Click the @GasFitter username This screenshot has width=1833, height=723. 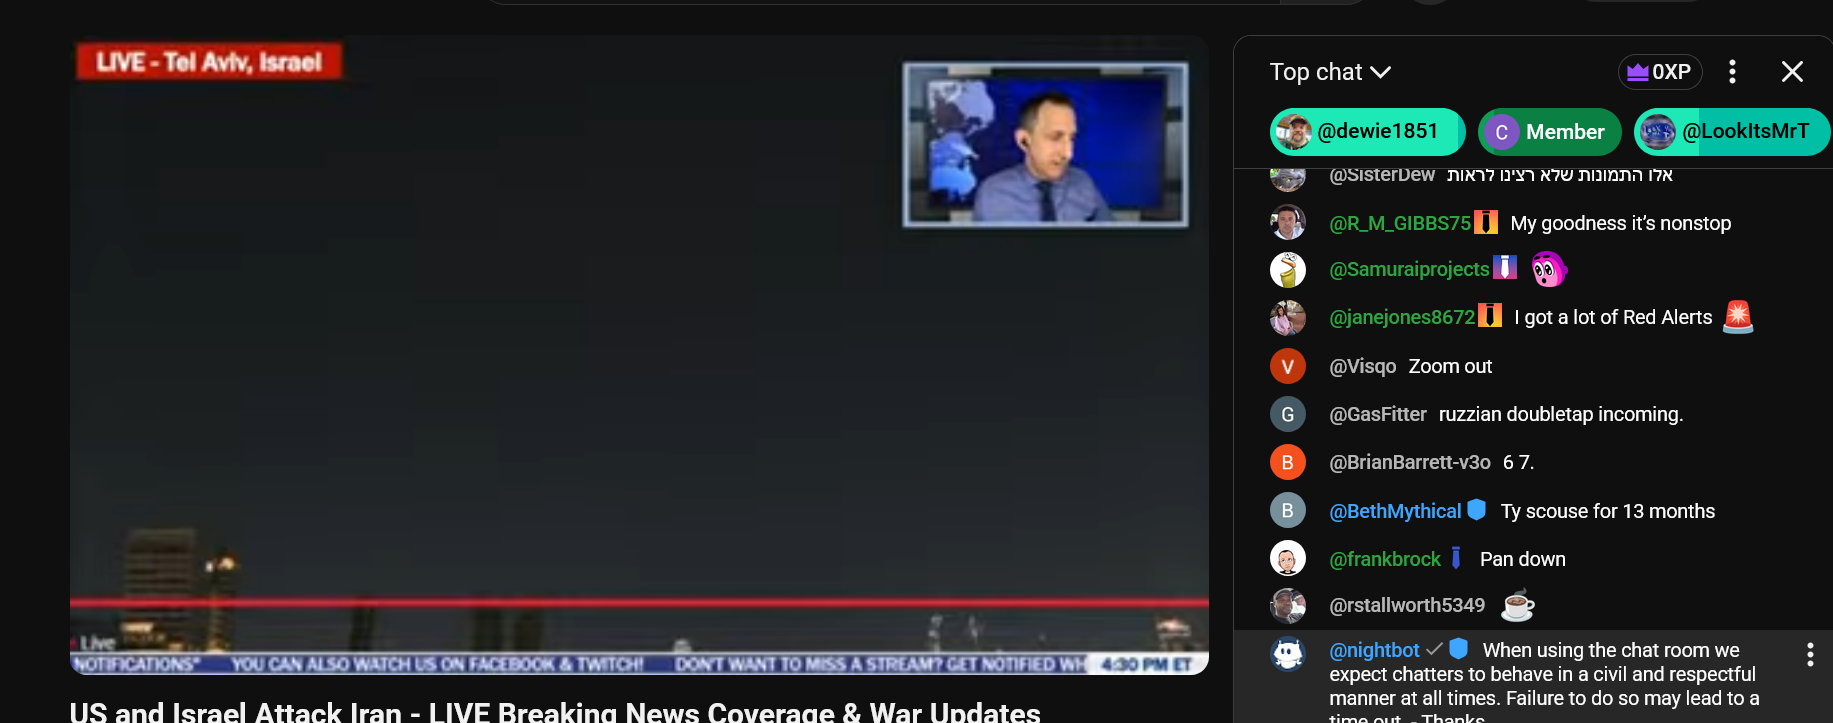coord(1378,414)
